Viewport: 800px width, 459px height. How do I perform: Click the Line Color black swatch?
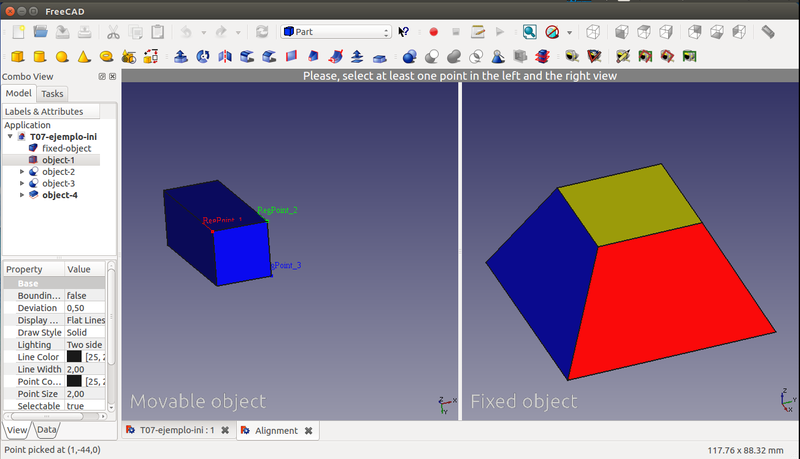click(74, 356)
